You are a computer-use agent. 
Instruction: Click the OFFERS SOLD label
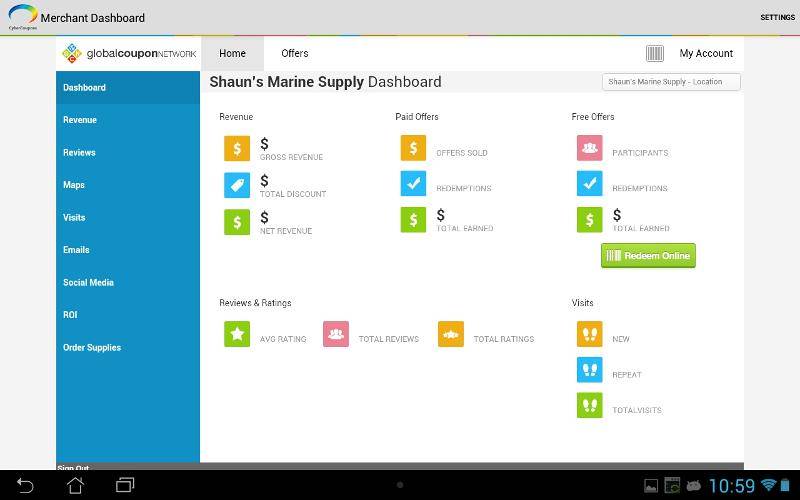point(462,153)
